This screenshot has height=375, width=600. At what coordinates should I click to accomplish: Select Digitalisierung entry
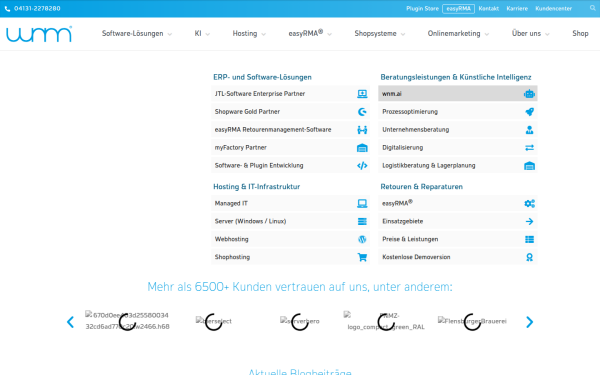click(458, 148)
